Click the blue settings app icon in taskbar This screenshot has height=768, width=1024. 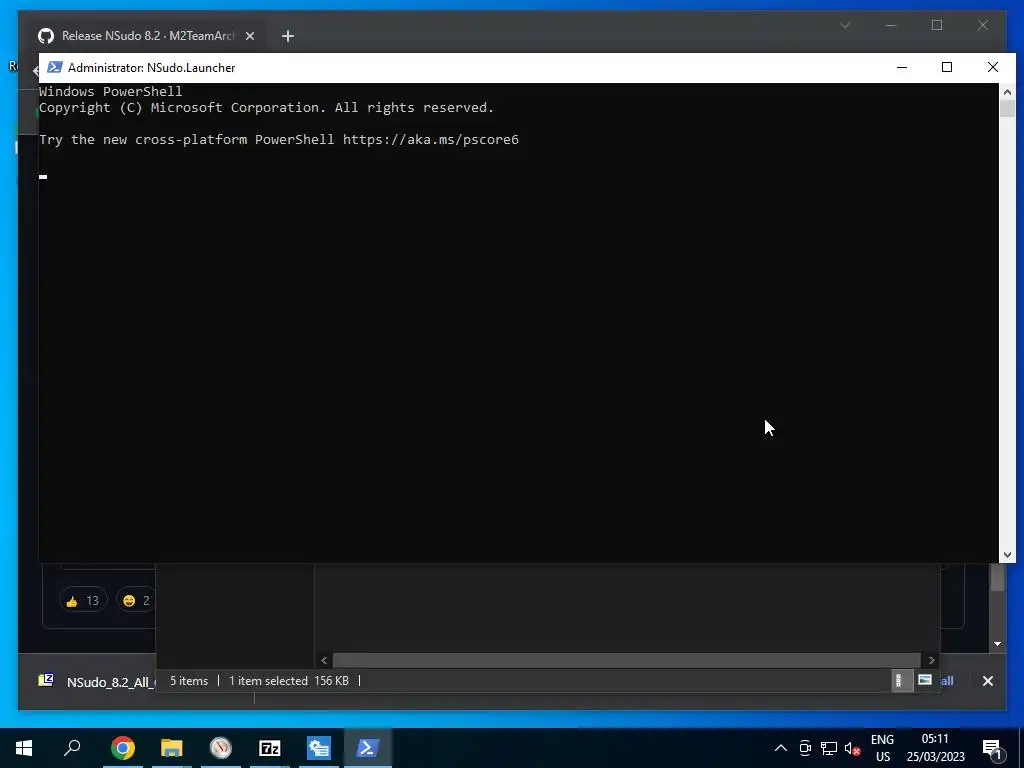319,748
